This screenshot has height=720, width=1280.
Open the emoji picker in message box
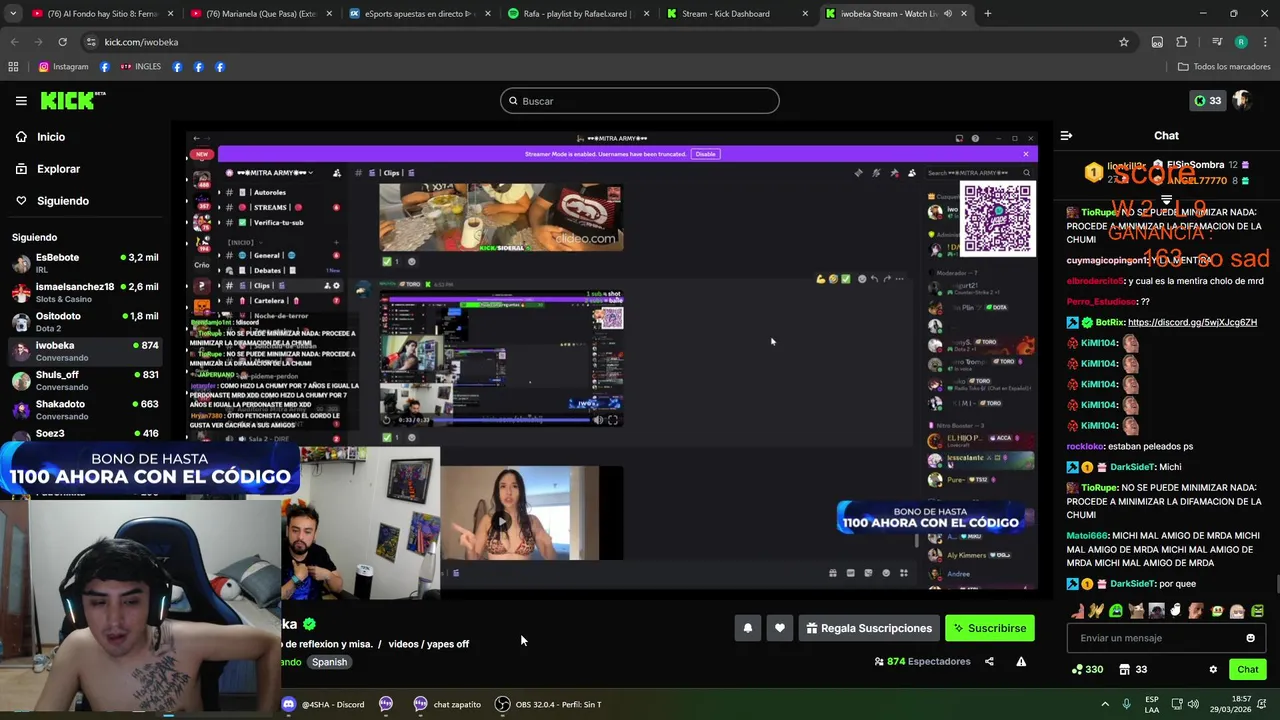1250,638
